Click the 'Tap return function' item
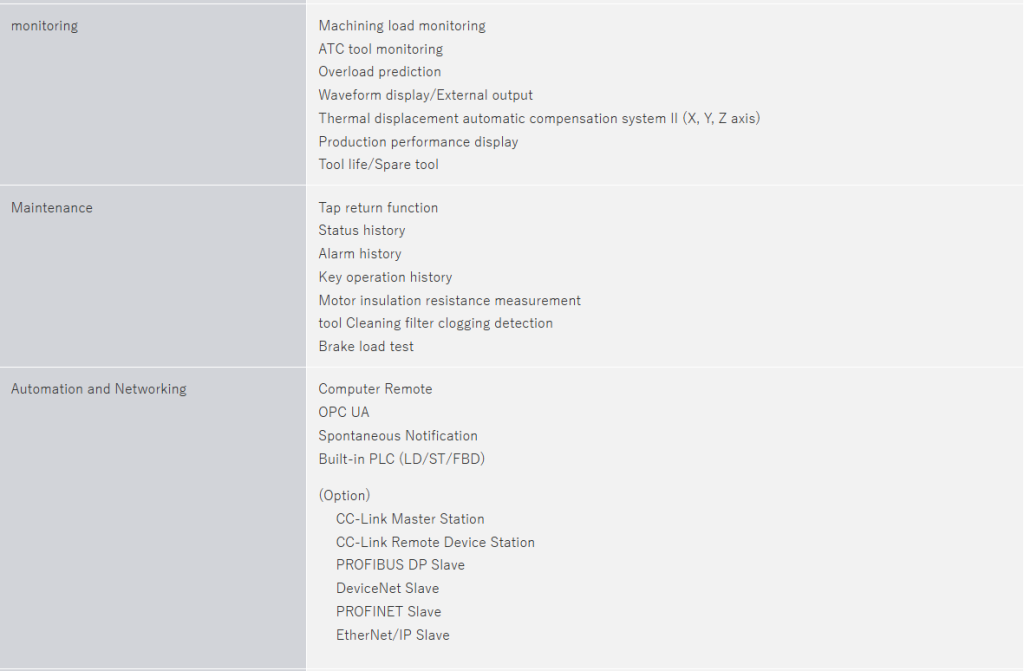The height and width of the screenshot is (671, 1024). click(378, 208)
